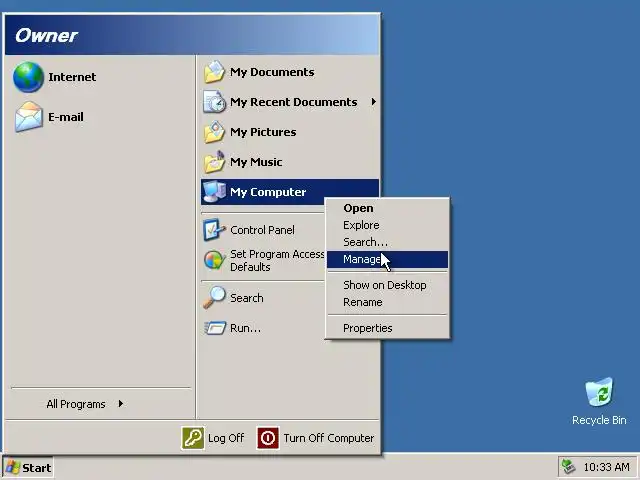Open the Recycle Bin on the desktop

click(x=599, y=392)
